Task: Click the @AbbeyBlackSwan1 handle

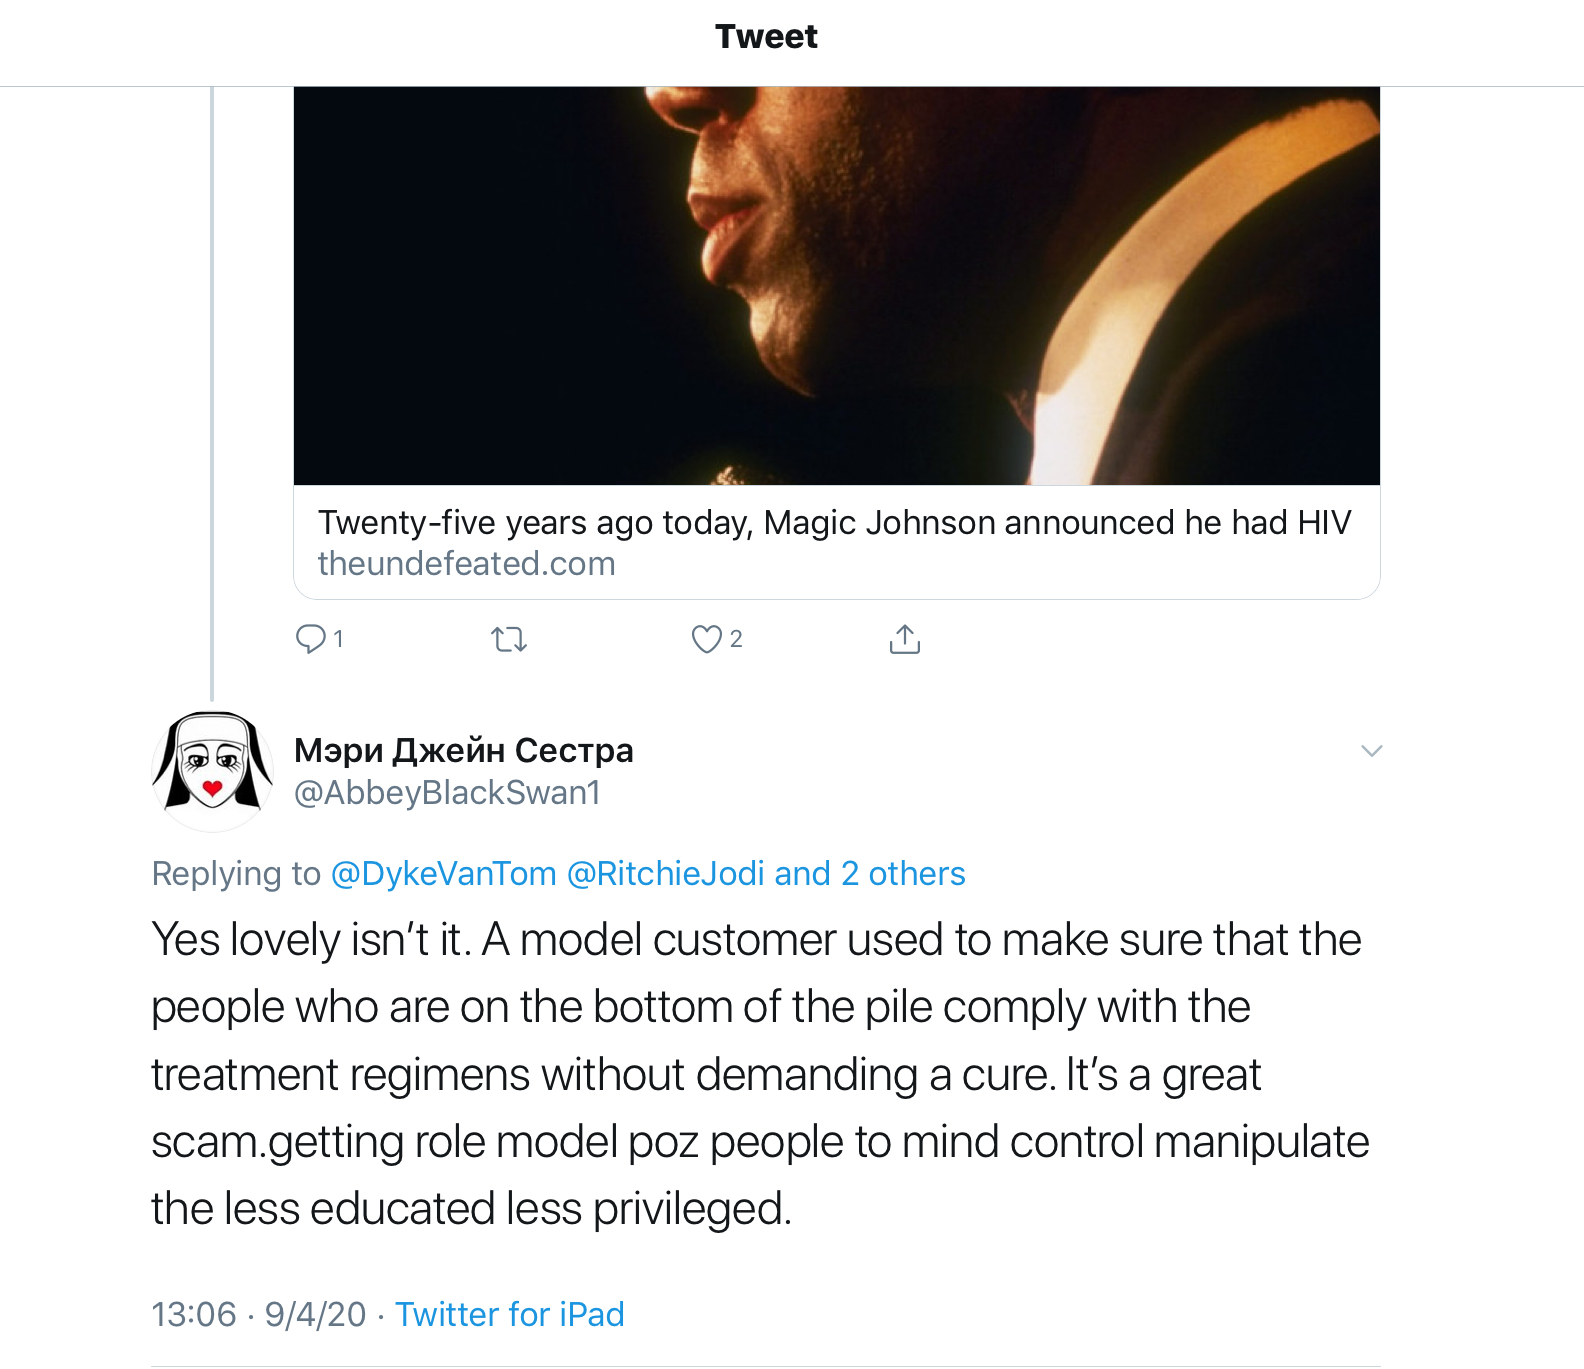Action: (x=447, y=793)
